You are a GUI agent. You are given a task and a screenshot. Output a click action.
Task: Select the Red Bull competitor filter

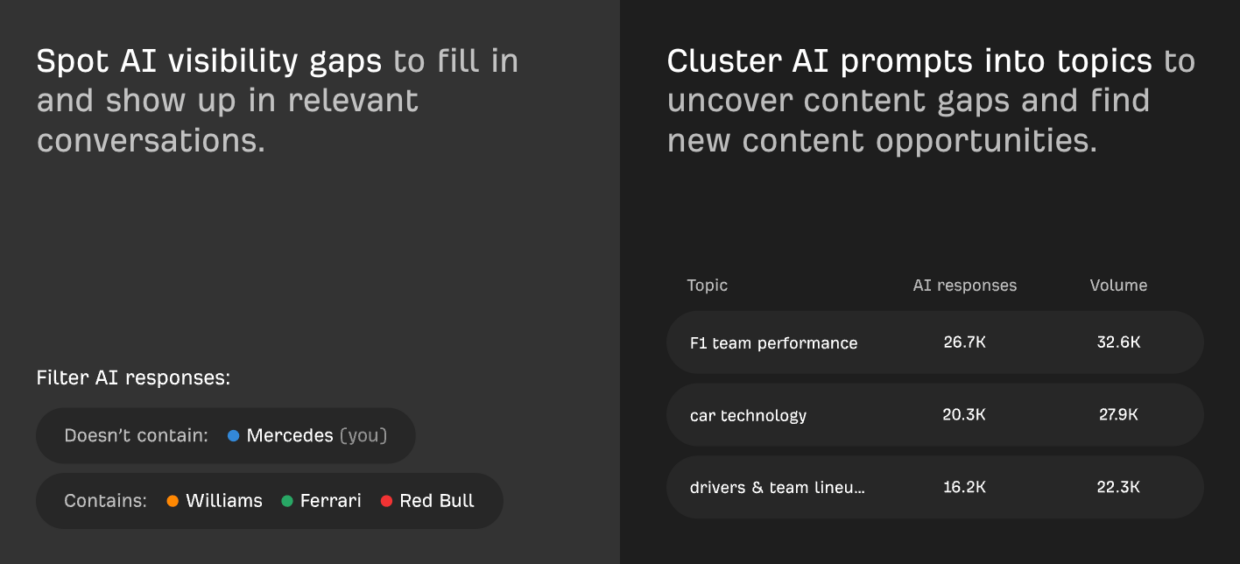tap(437, 501)
